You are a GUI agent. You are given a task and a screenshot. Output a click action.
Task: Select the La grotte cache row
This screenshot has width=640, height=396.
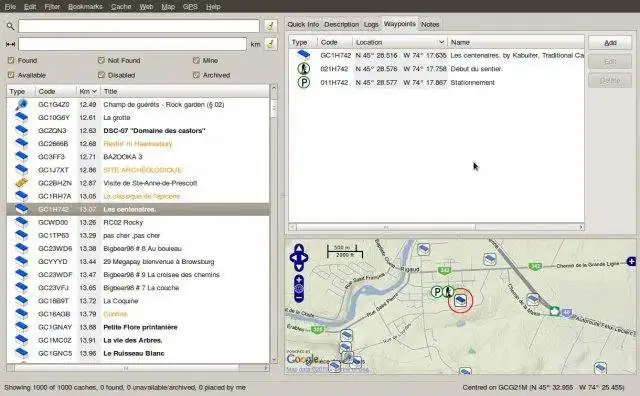(138, 118)
